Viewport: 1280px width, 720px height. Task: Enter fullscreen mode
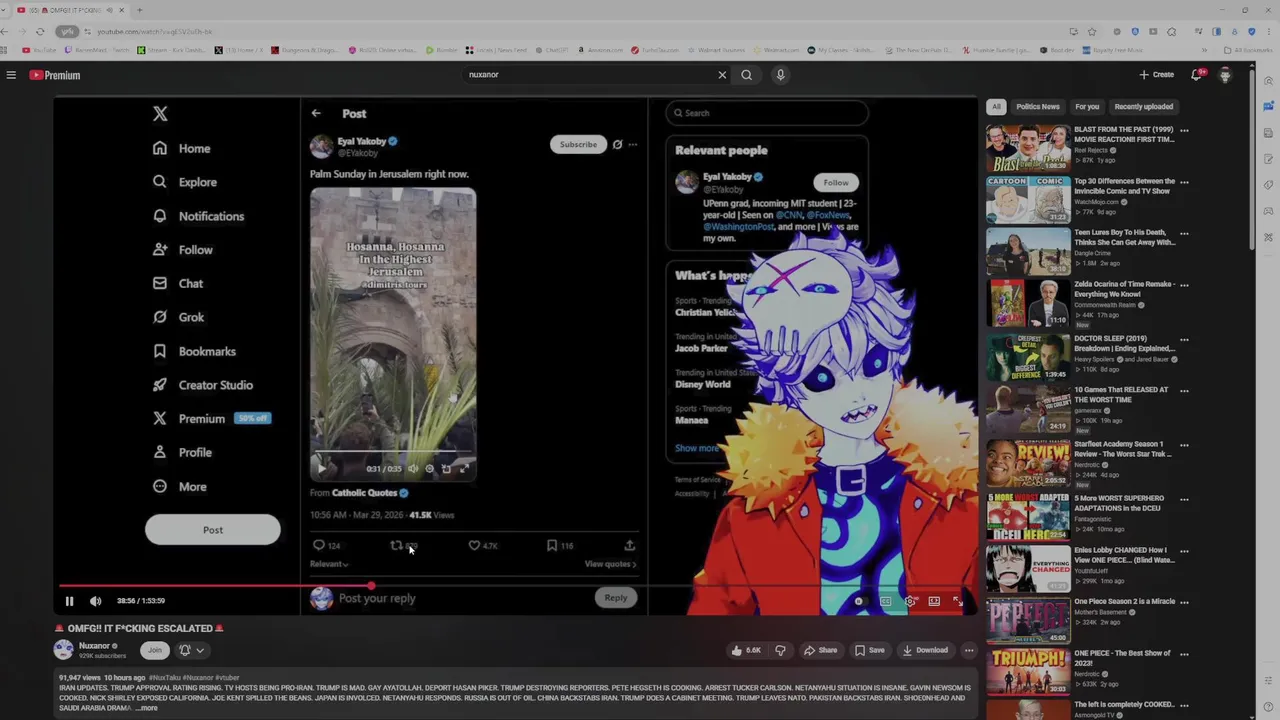point(958,601)
